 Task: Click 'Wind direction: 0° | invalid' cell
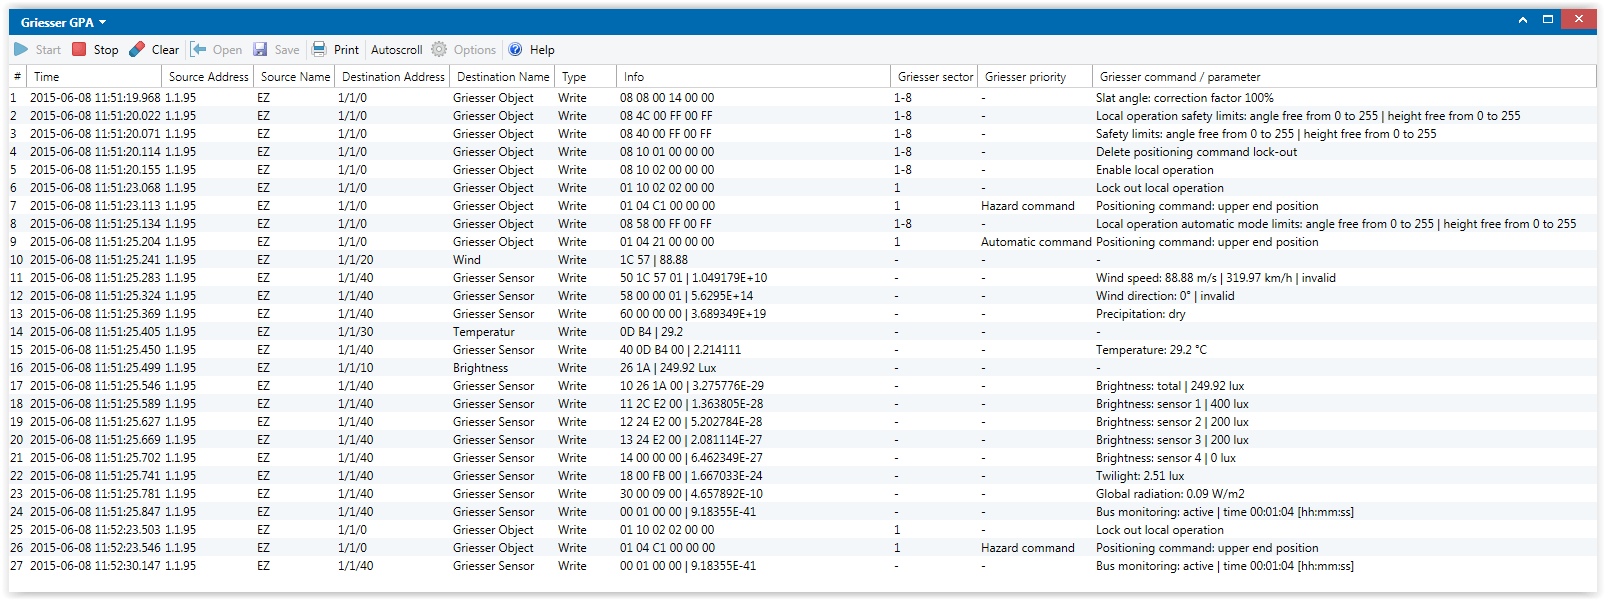click(x=1165, y=296)
